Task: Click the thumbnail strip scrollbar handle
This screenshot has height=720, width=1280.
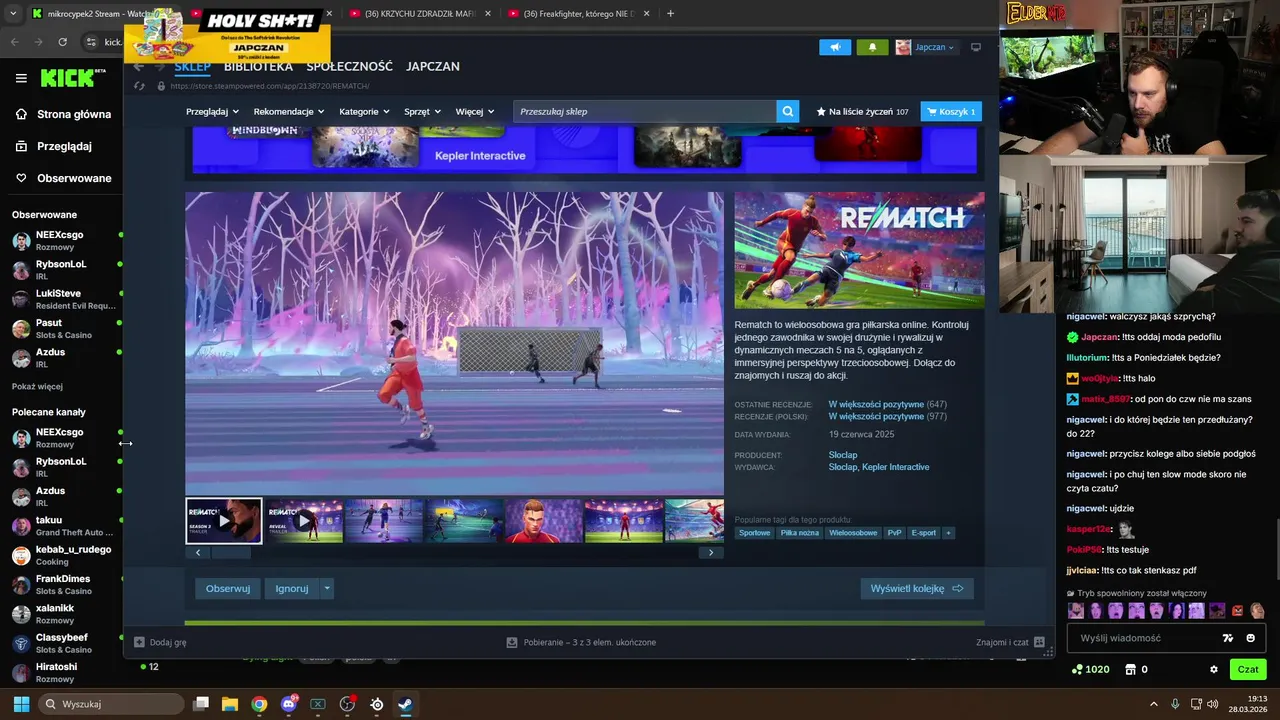Action: click(x=230, y=552)
